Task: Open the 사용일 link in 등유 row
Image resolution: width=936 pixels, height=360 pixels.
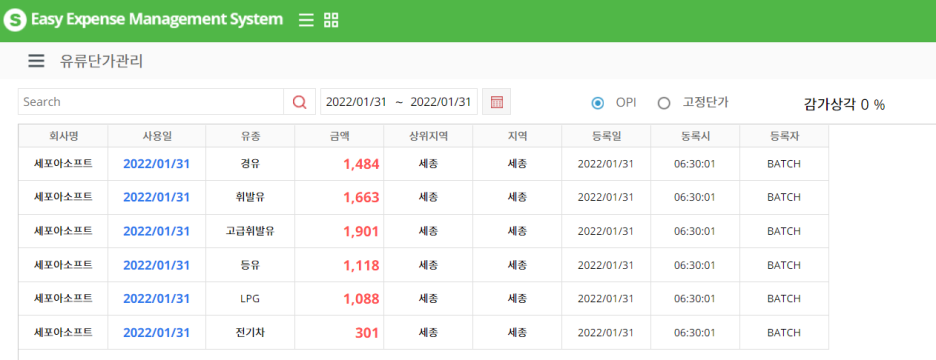Action: tap(156, 265)
